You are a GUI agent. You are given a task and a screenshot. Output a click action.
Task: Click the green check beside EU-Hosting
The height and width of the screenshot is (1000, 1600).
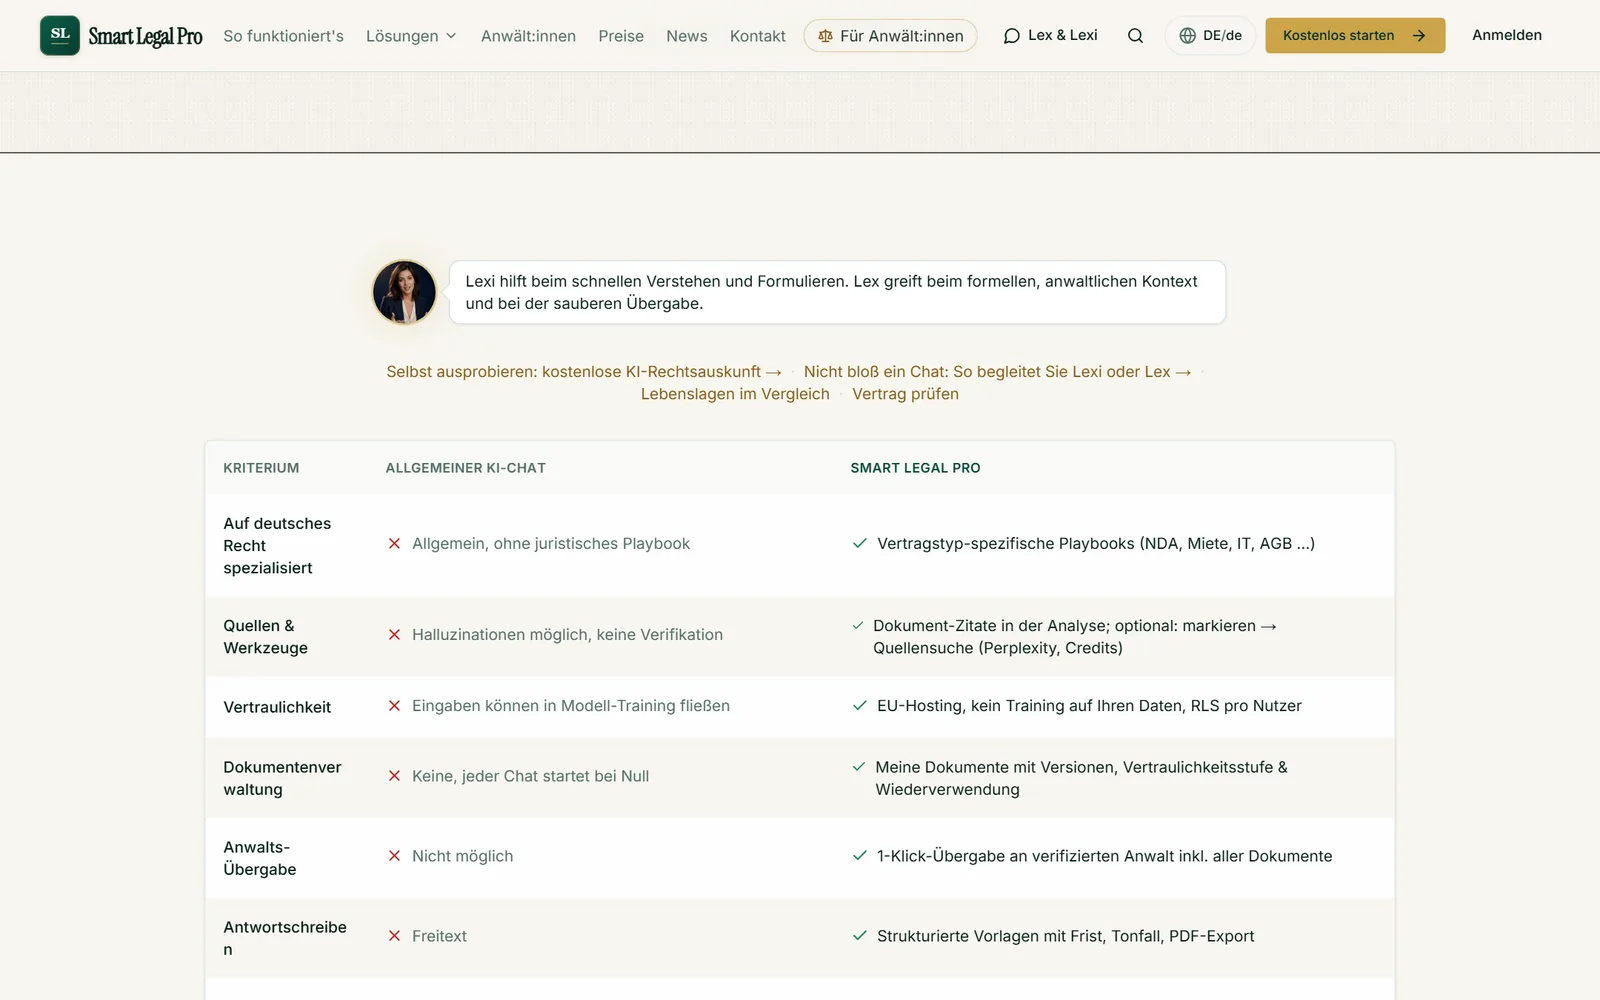859,706
